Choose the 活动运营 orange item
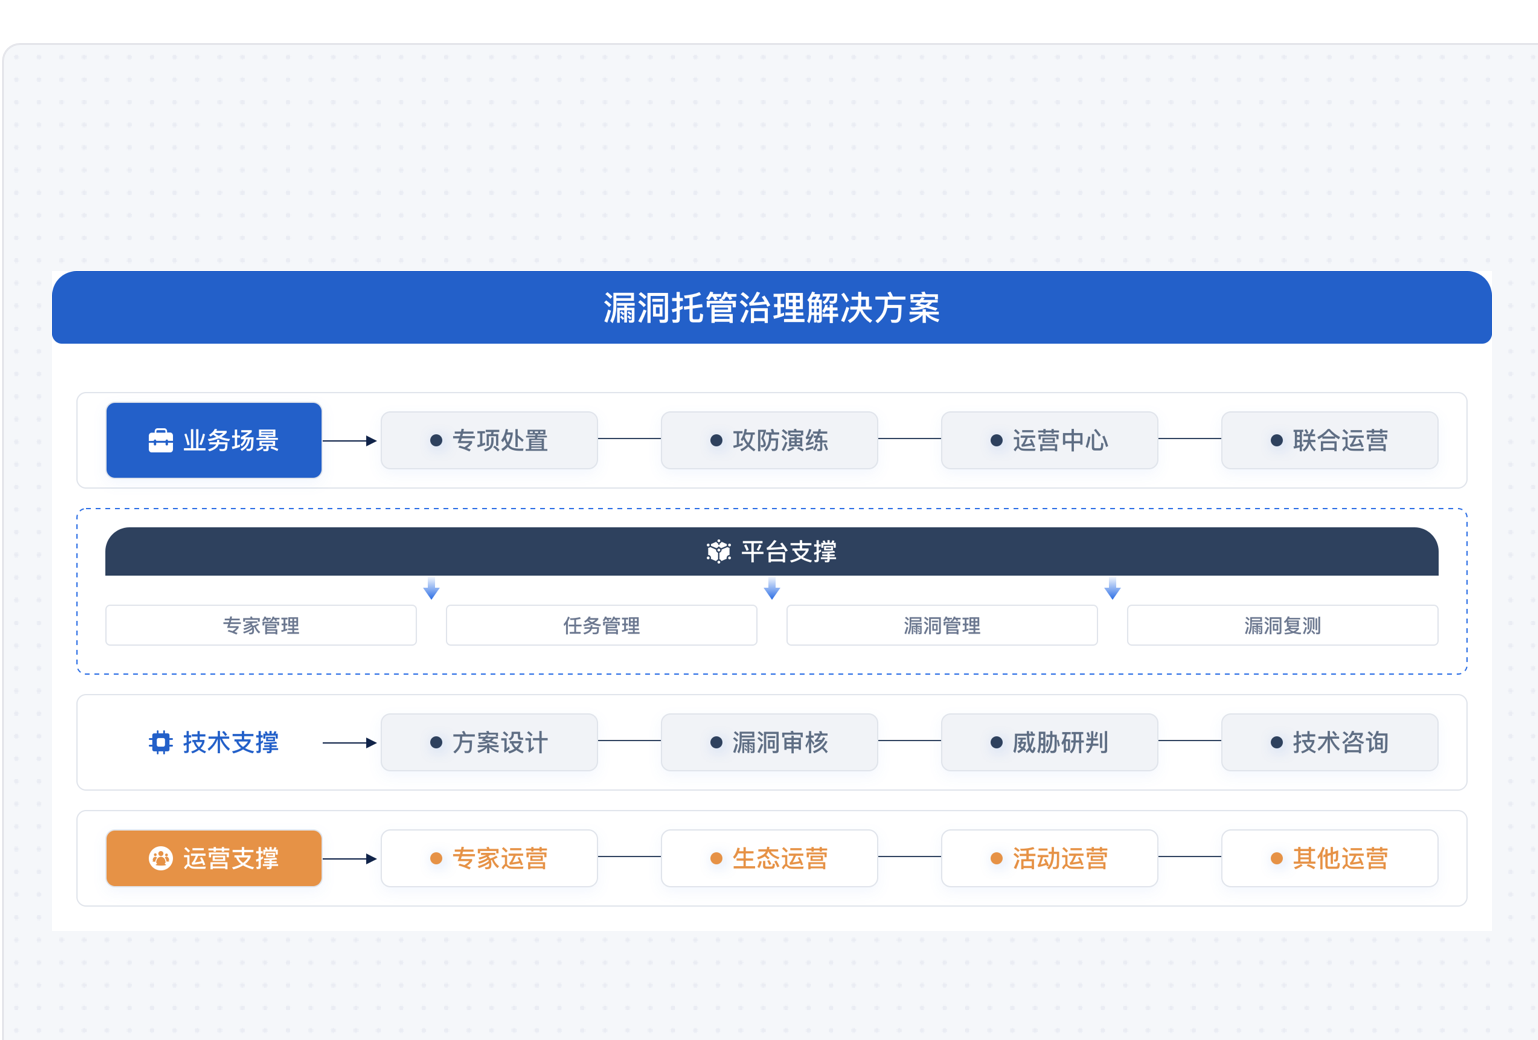Viewport: 1538px width, 1040px height. tap(1049, 859)
